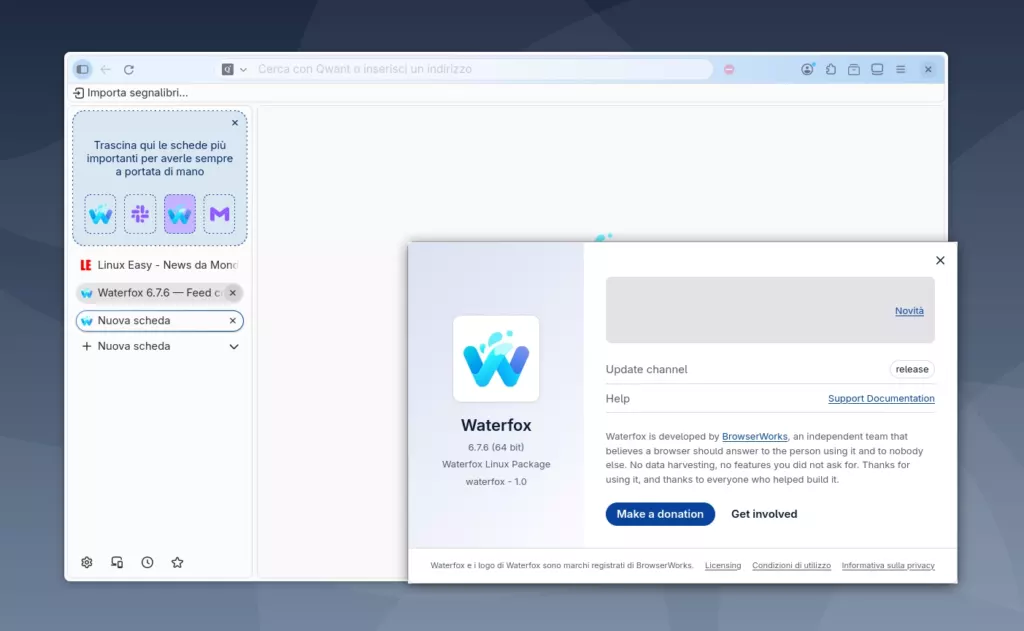This screenshot has width=1024, height=631.
Task: Click Make a donation button
Action: [660, 514]
